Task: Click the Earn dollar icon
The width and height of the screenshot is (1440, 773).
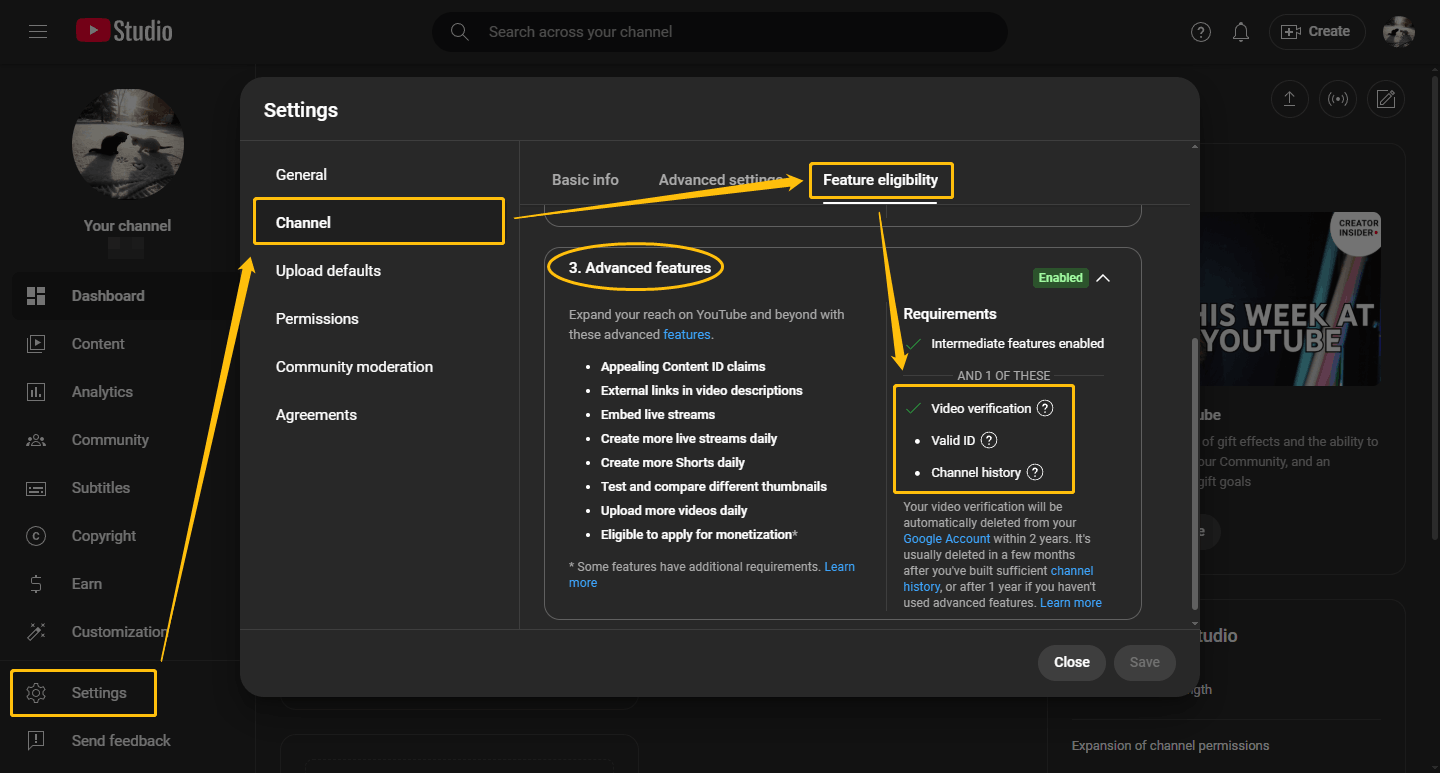Action: (x=36, y=584)
